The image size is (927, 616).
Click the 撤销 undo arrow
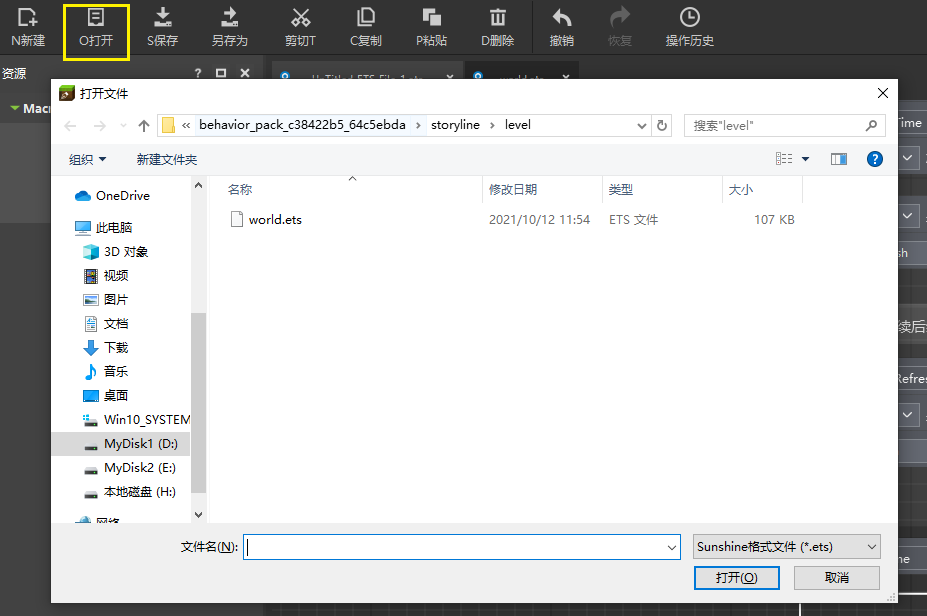click(x=562, y=18)
